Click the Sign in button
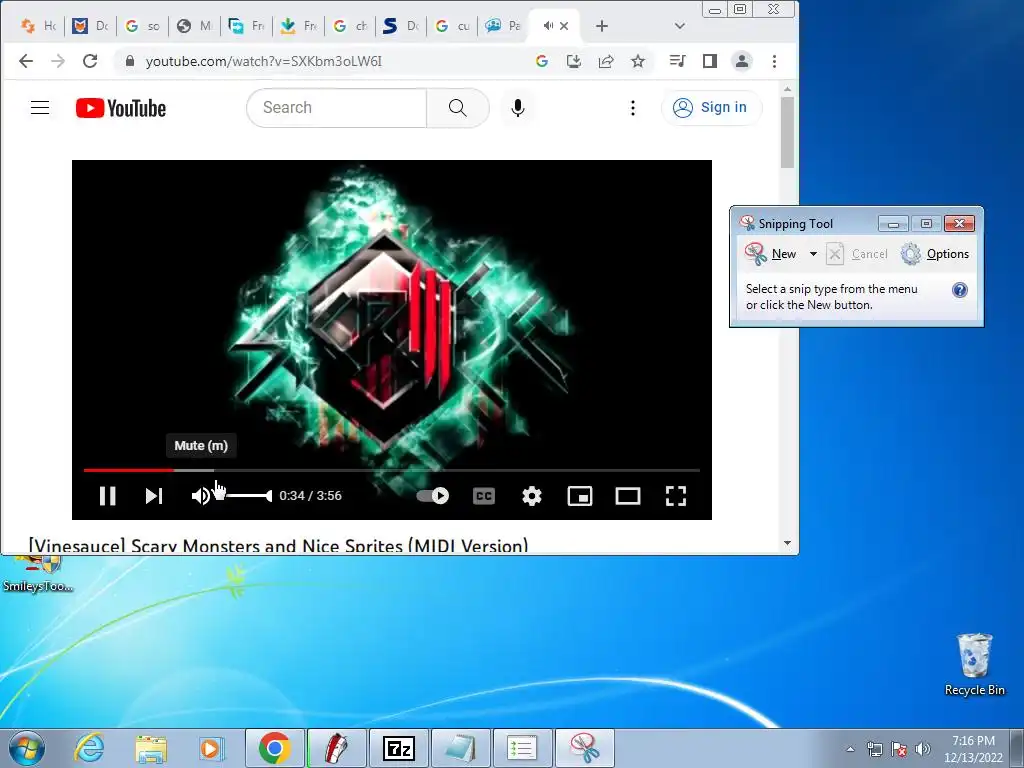1024x768 pixels. [x=711, y=108]
